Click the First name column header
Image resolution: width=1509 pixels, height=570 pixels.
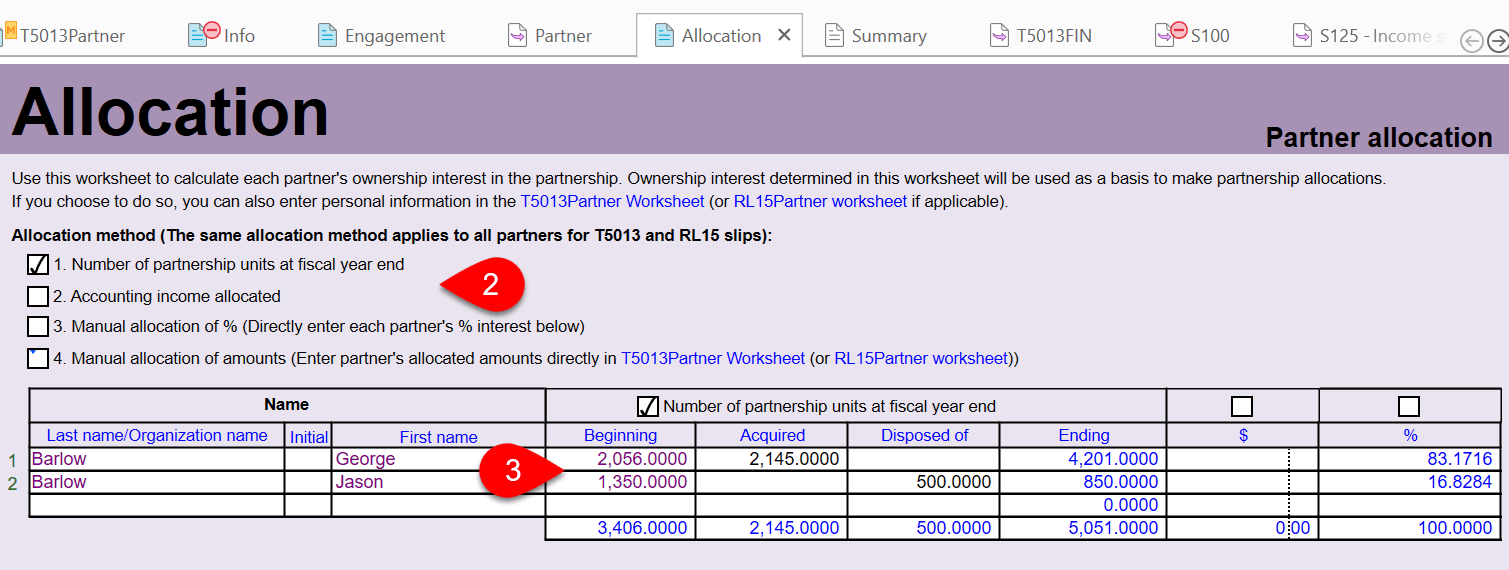click(x=438, y=437)
